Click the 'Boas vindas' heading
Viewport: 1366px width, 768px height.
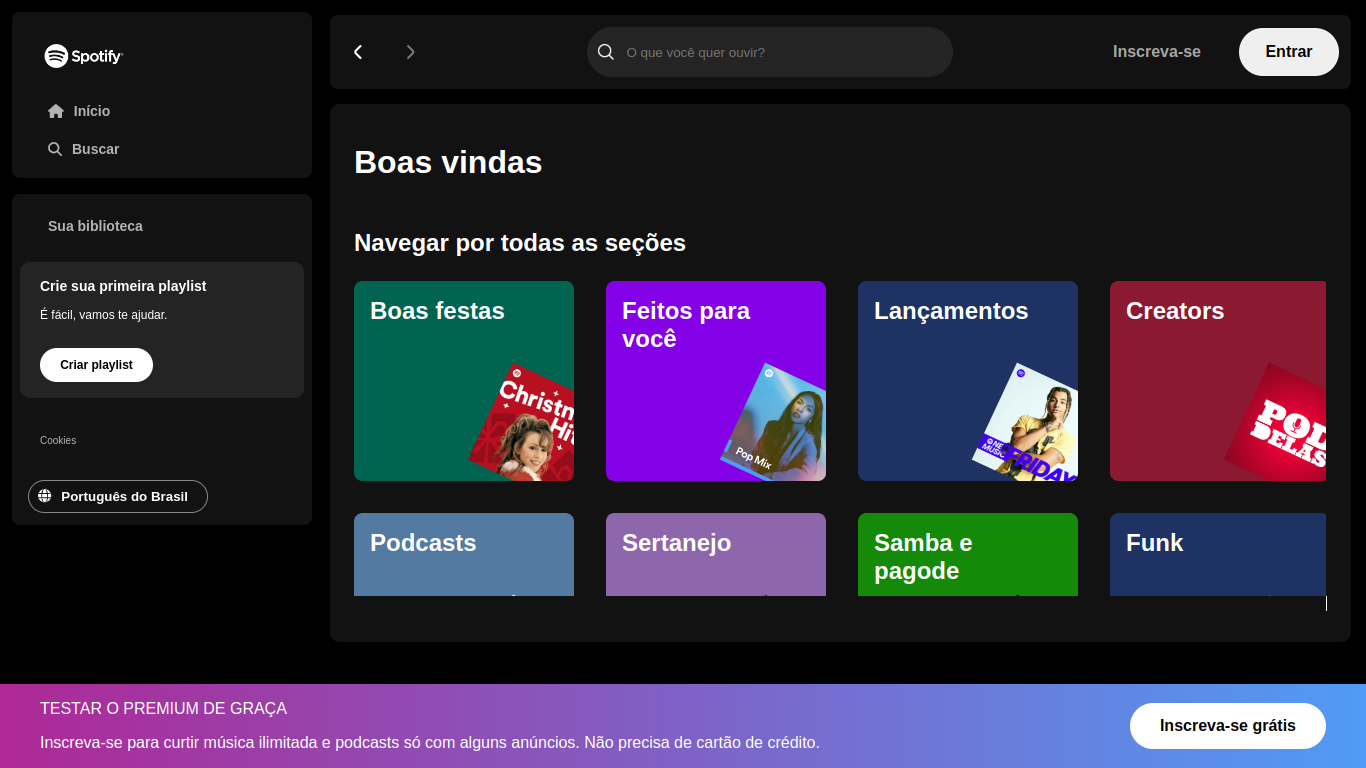pyautogui.click(x=448, y=162)
